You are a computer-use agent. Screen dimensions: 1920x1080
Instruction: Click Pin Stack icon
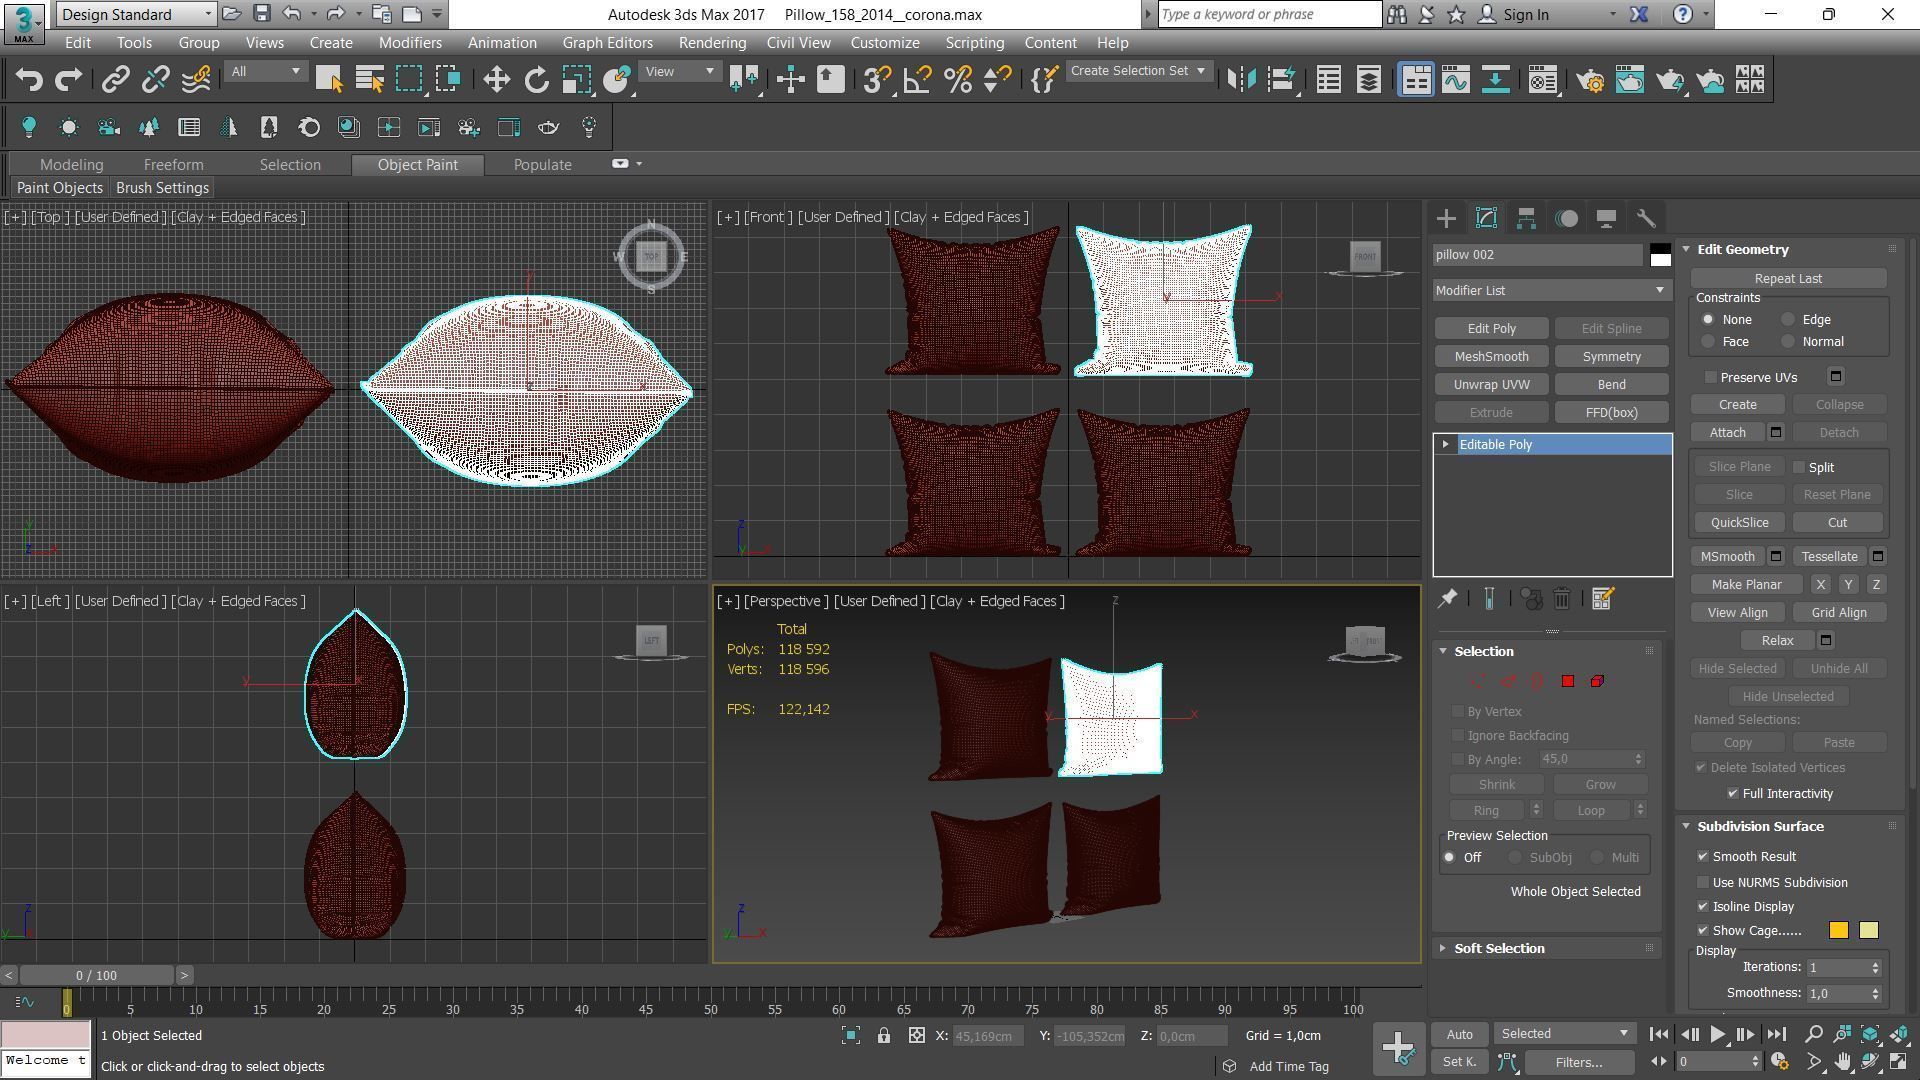(1447, 598)
